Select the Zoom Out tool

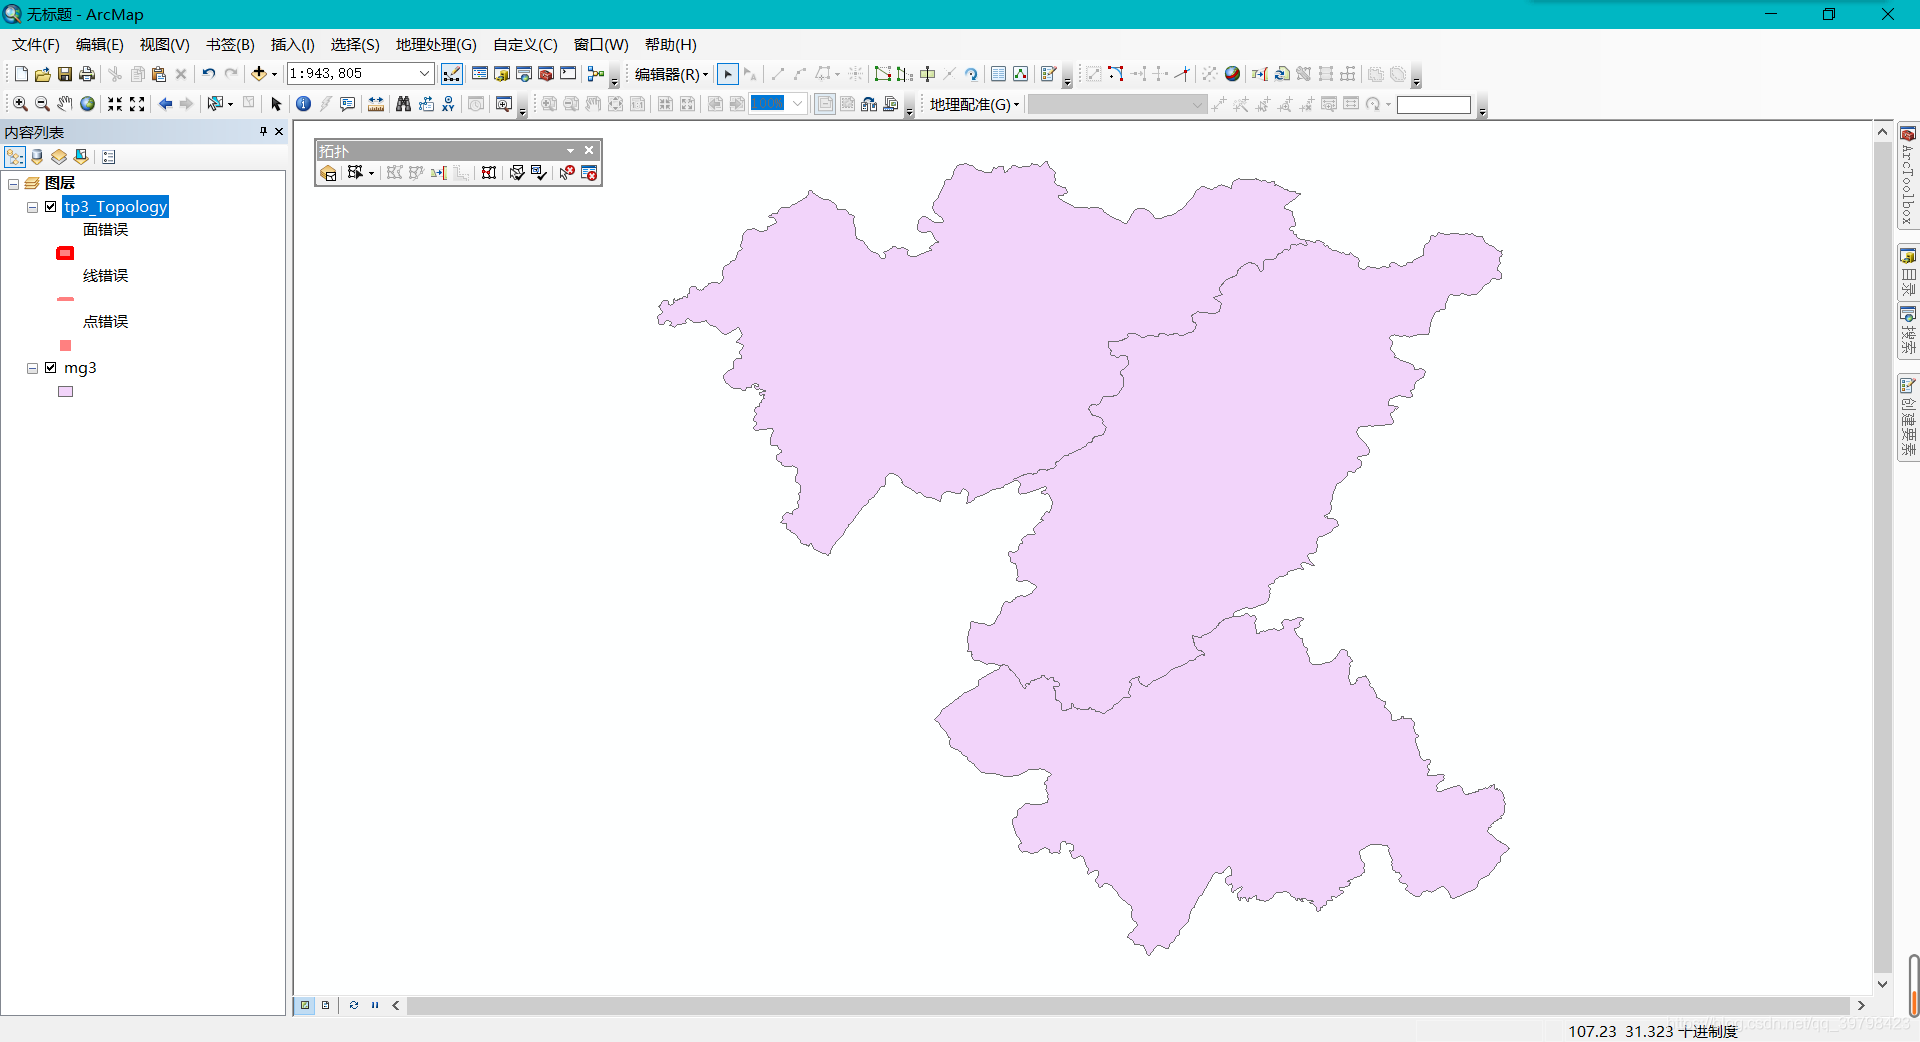click(42, 104)
